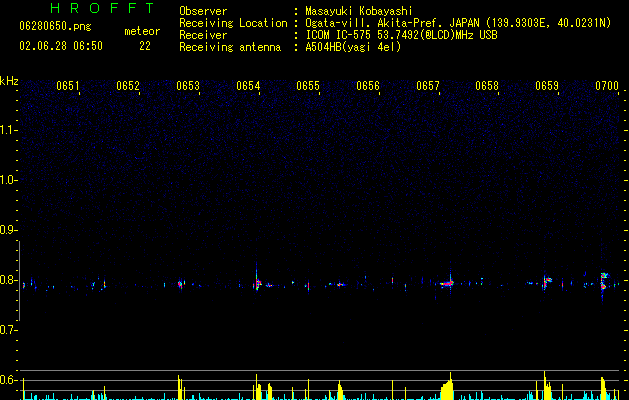
Task: Click the yellow intensity peak below 0653
Action: (x=181, y=388)
